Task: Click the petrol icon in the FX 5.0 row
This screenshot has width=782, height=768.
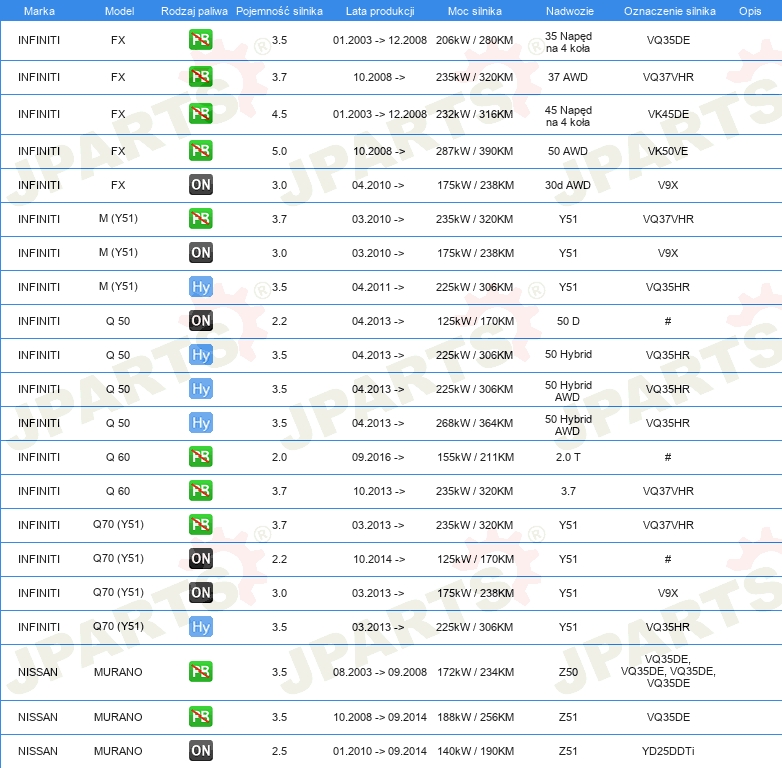Action: pos(201,151)
